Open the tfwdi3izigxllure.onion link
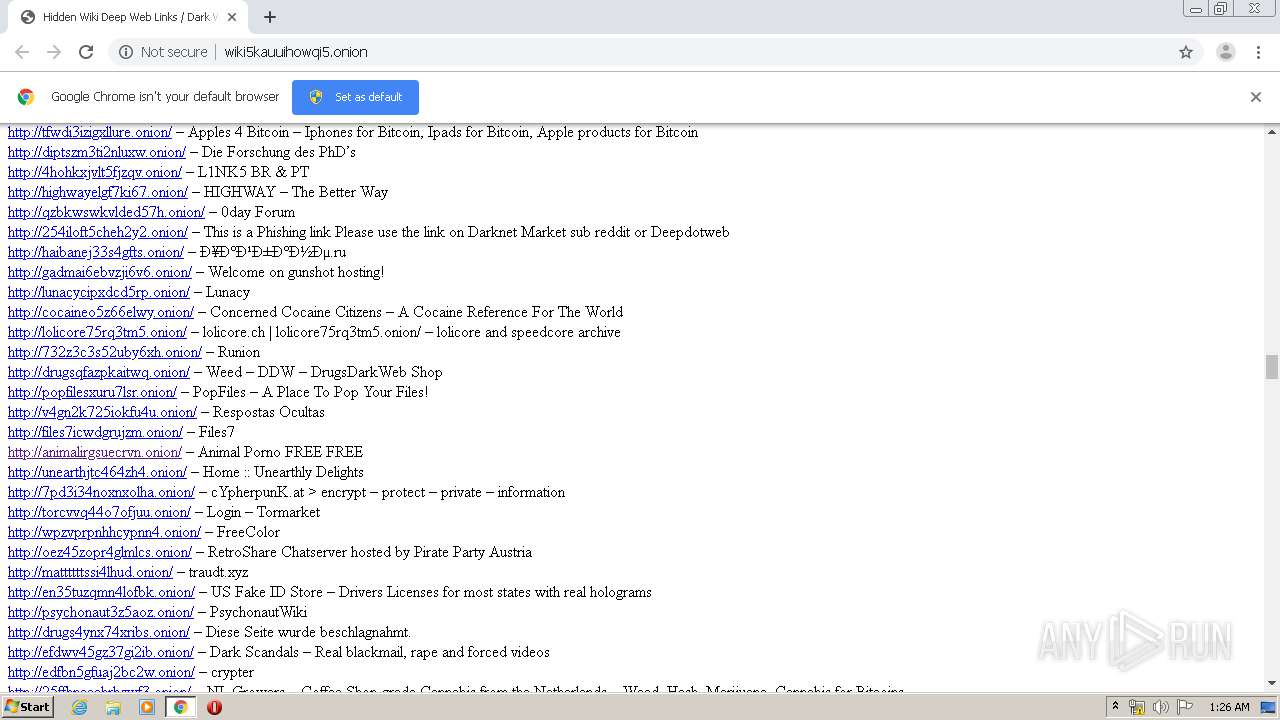Viewport: 1280px width, 720px height. [x=90, y=132]
